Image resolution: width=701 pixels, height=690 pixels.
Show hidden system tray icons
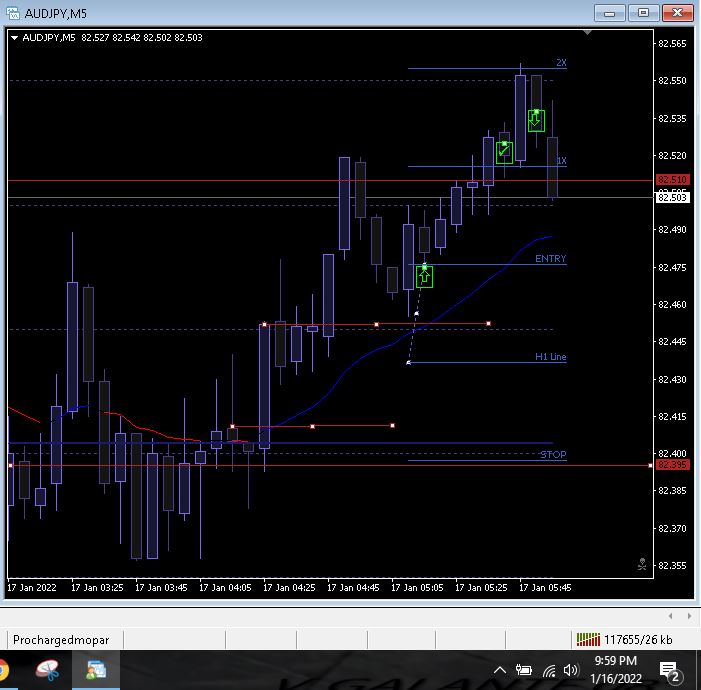[x=500, y=670]
